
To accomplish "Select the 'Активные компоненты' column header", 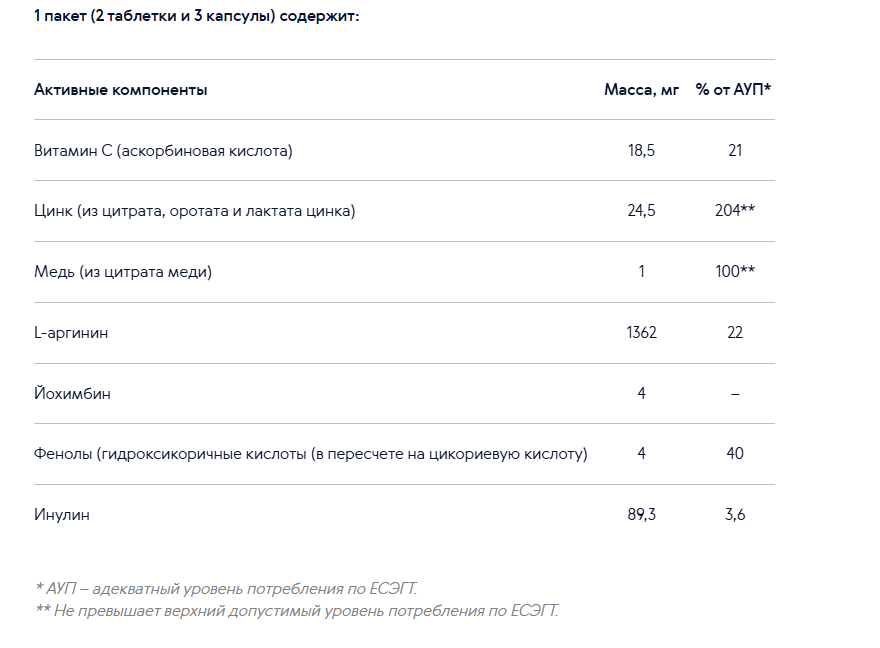I will point(121,90).
